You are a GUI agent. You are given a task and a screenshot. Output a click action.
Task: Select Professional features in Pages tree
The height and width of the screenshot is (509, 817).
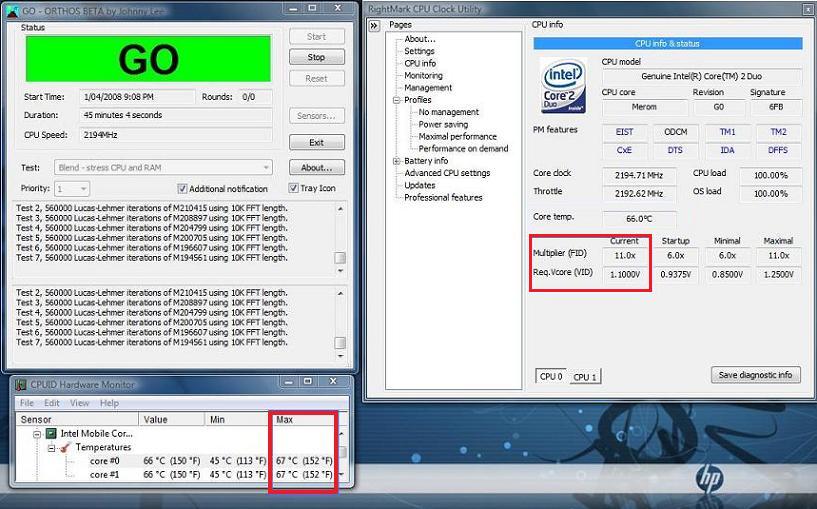(443, 197)
